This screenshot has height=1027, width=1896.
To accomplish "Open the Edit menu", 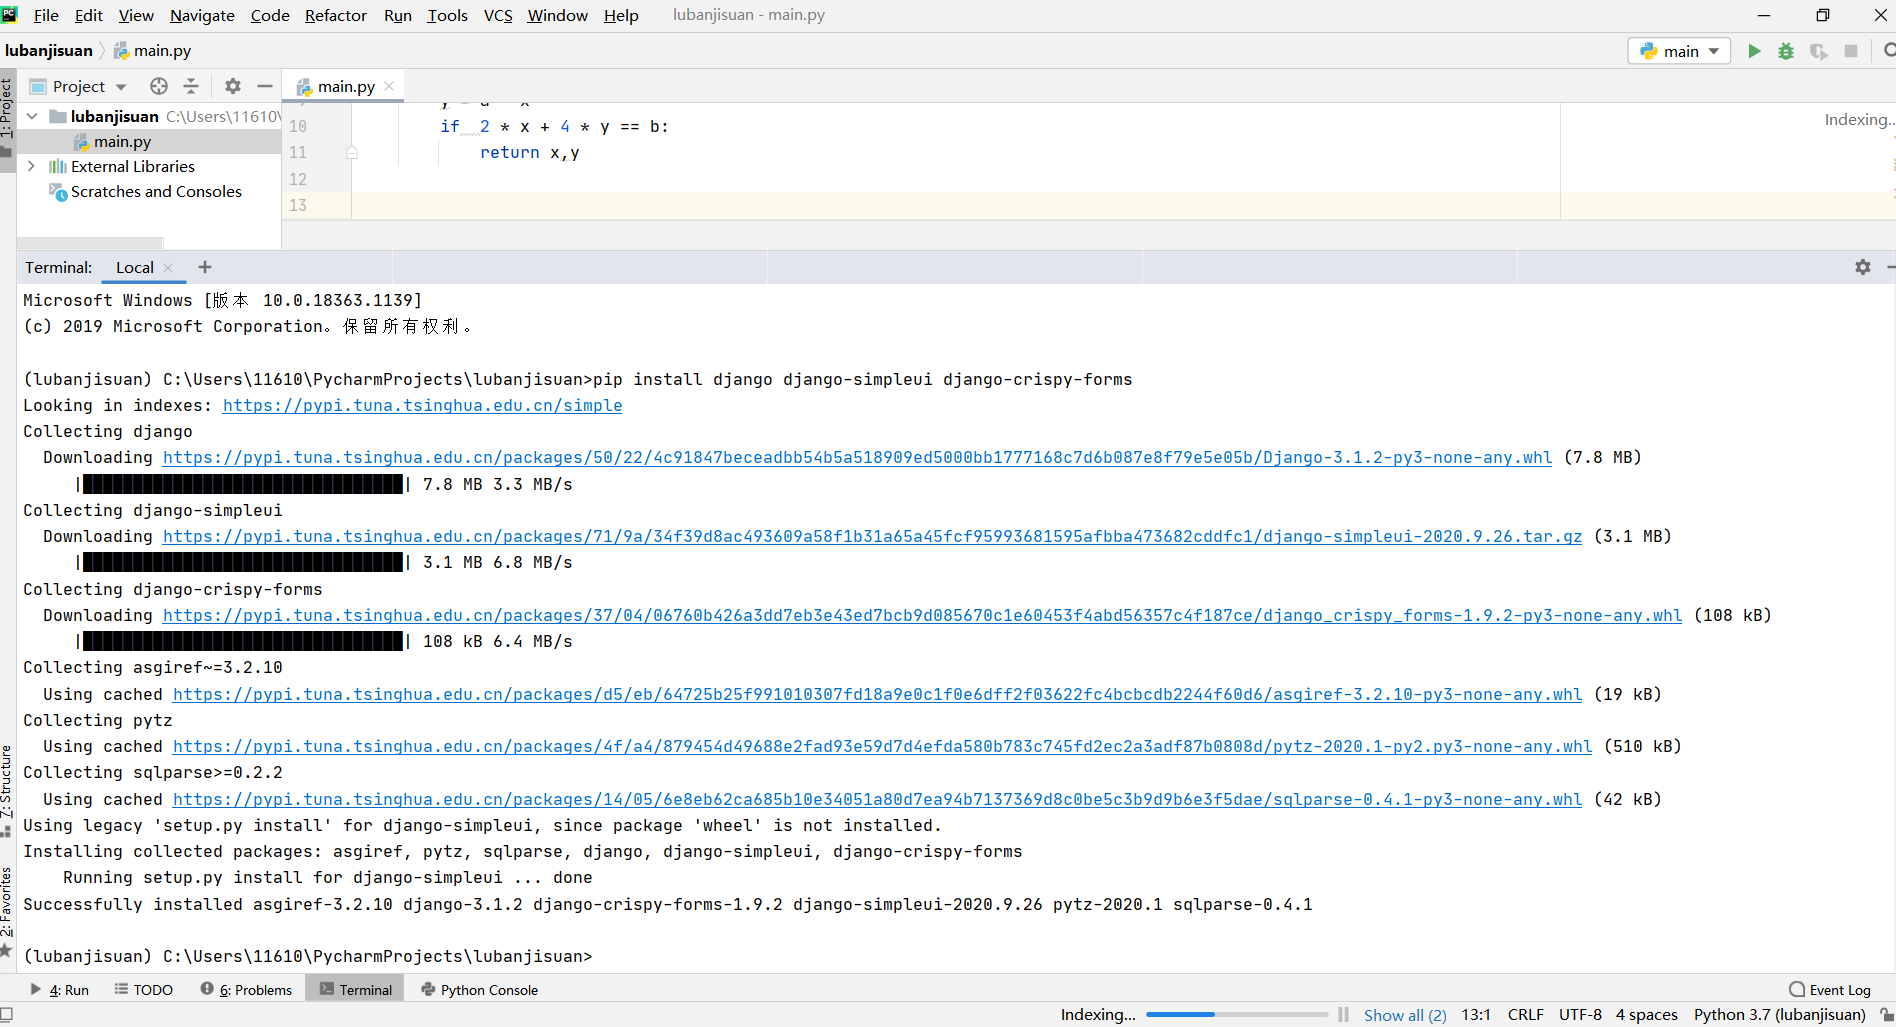I will coord(89,15).
